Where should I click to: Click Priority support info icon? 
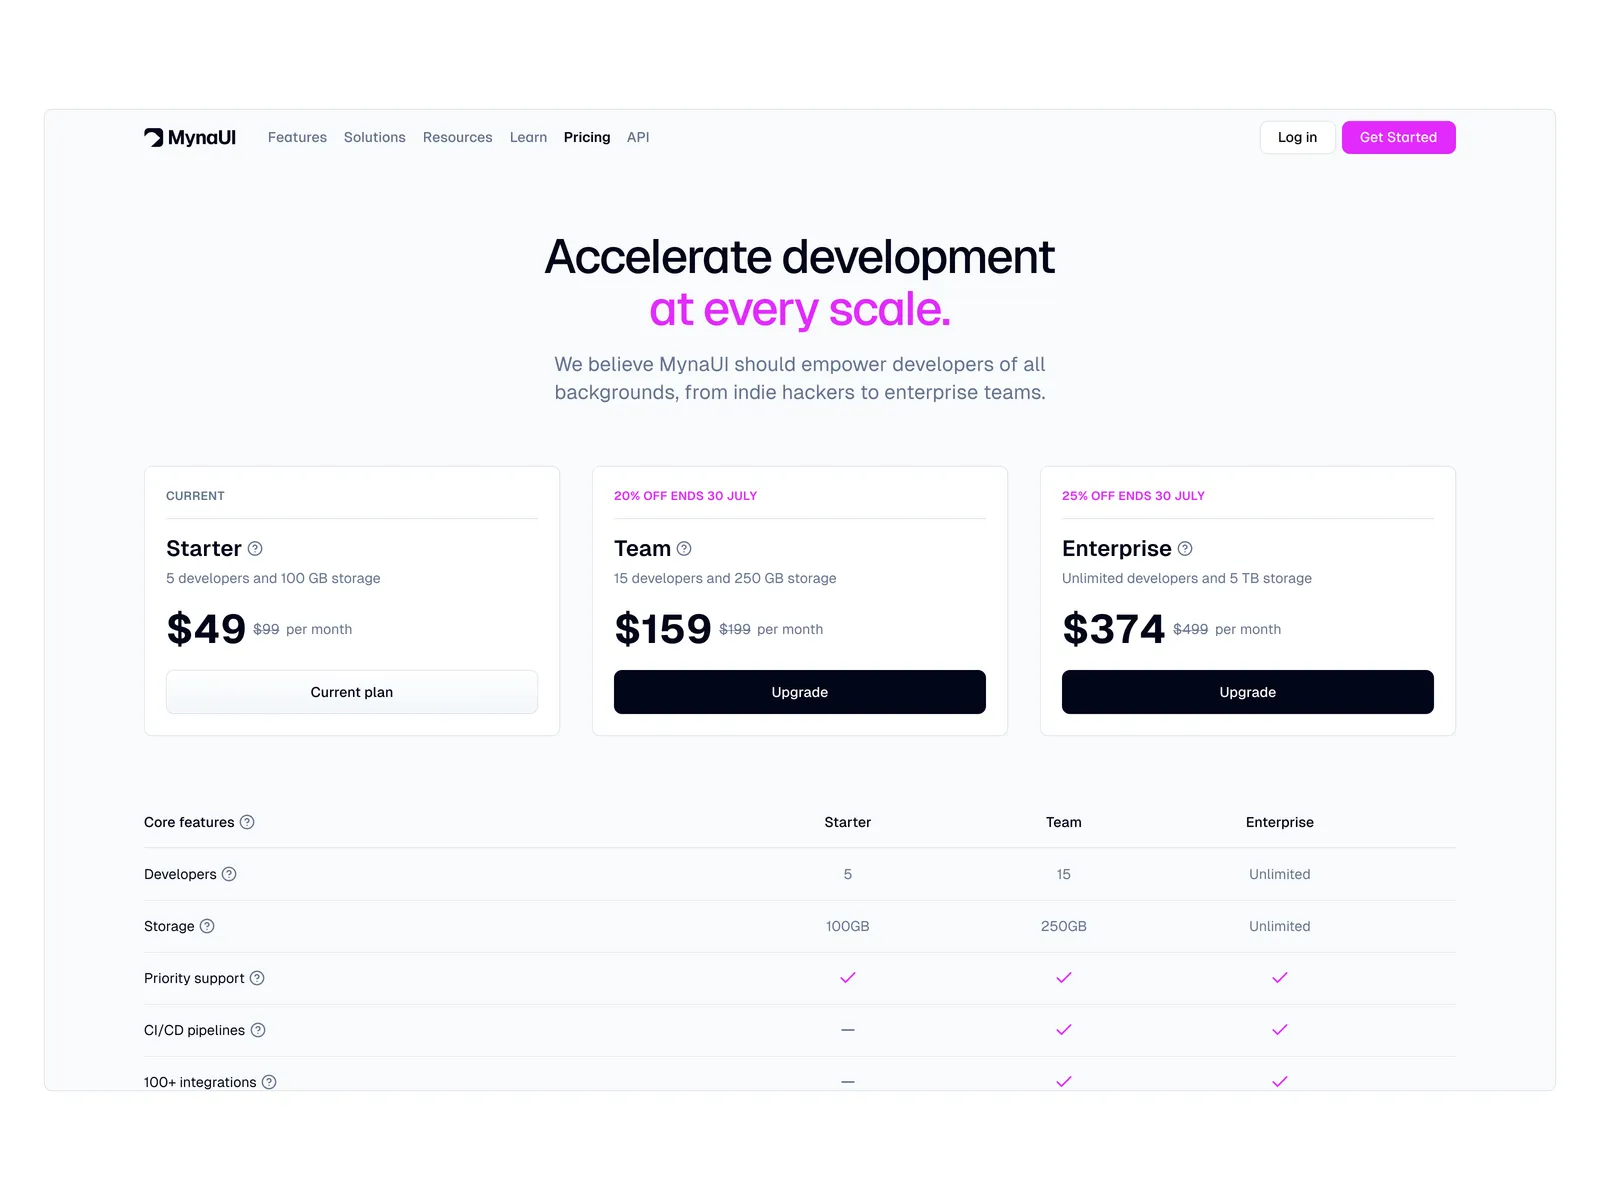tap(257, 978)
